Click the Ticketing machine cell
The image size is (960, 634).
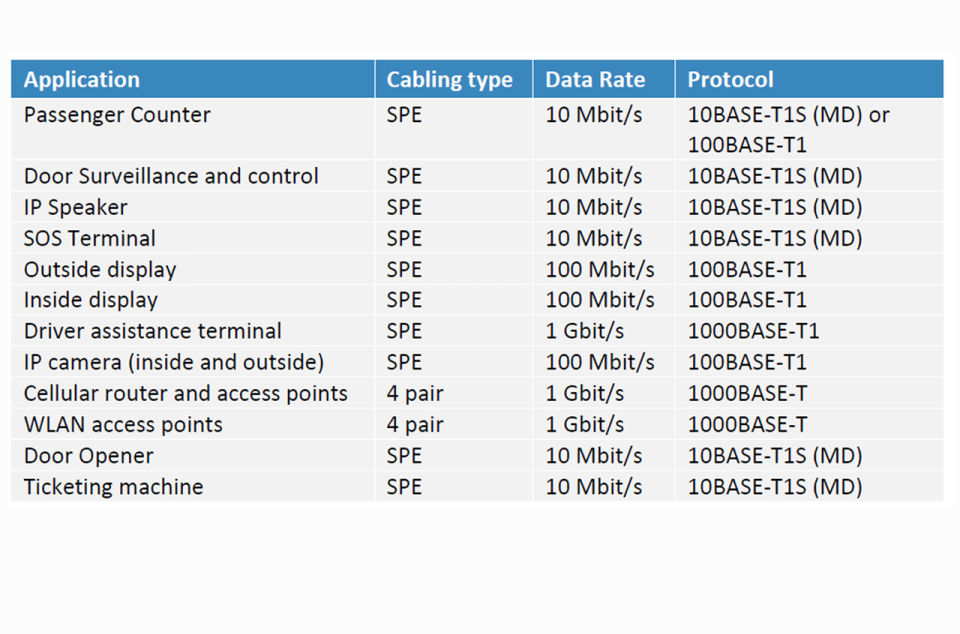point(113,487)
